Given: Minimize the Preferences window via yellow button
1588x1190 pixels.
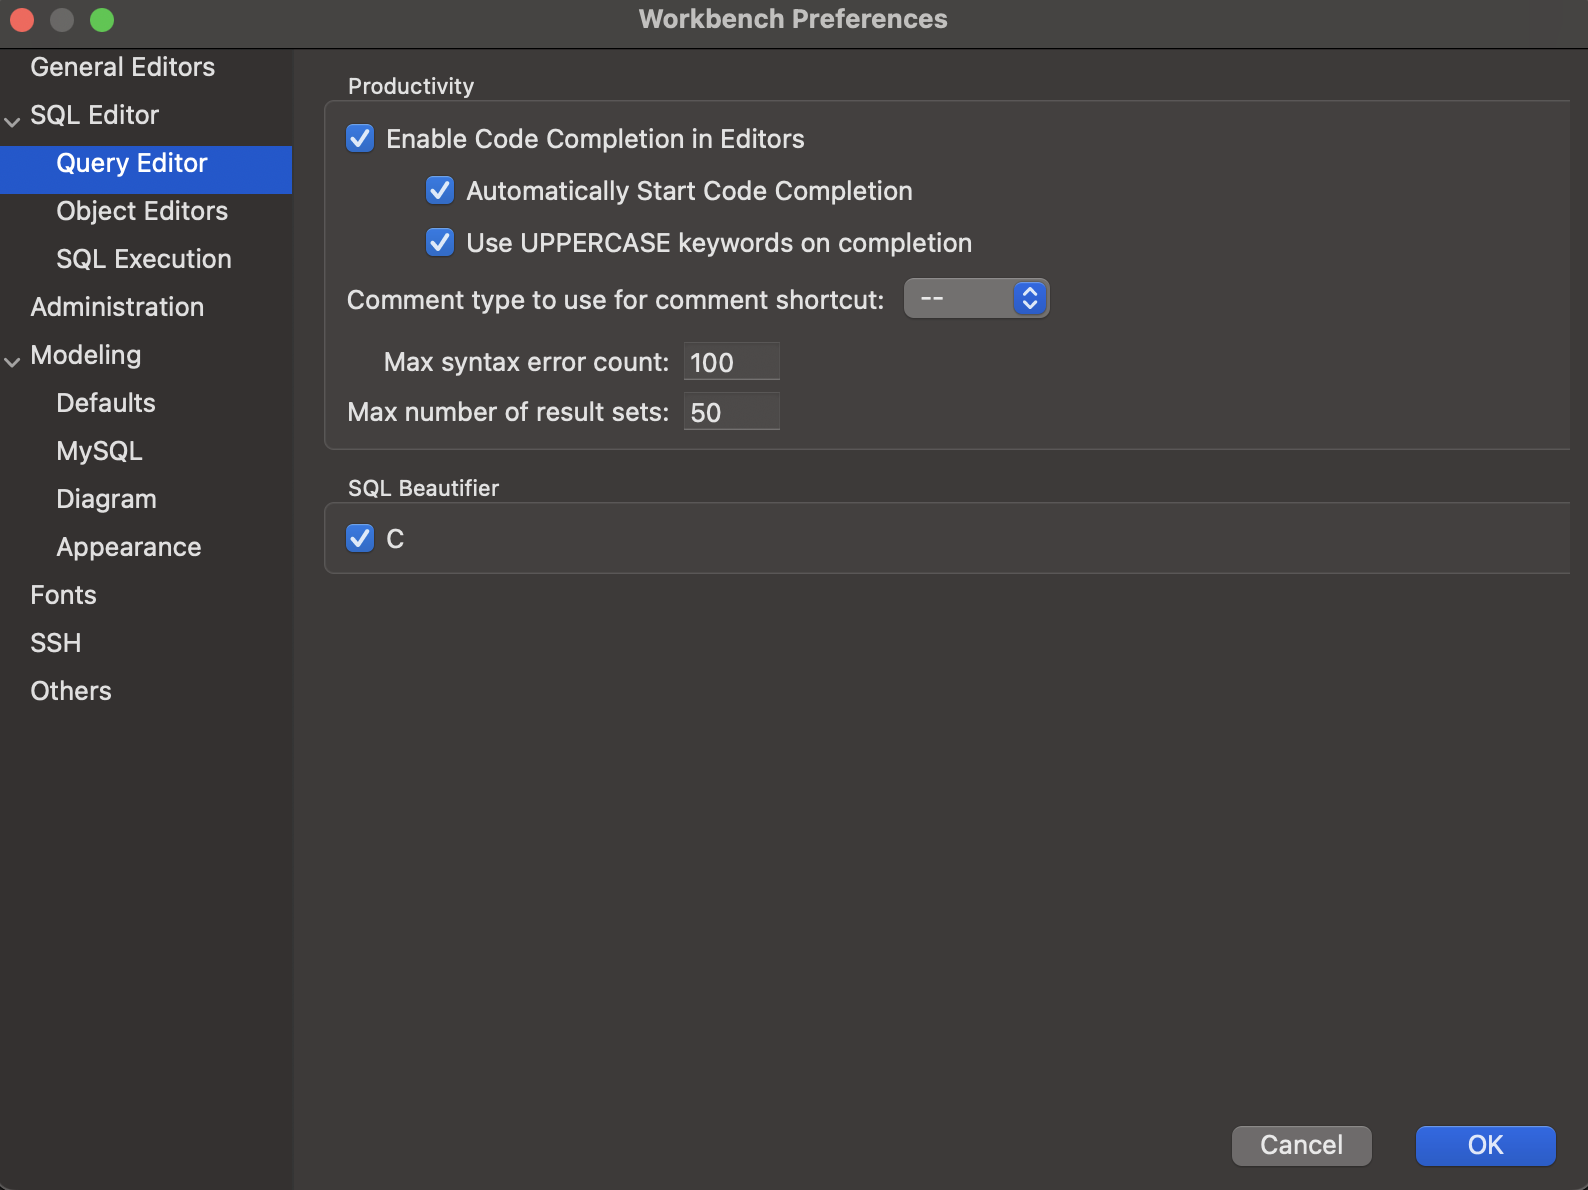Looking at the screenshot, I should [x=62, y=19].
